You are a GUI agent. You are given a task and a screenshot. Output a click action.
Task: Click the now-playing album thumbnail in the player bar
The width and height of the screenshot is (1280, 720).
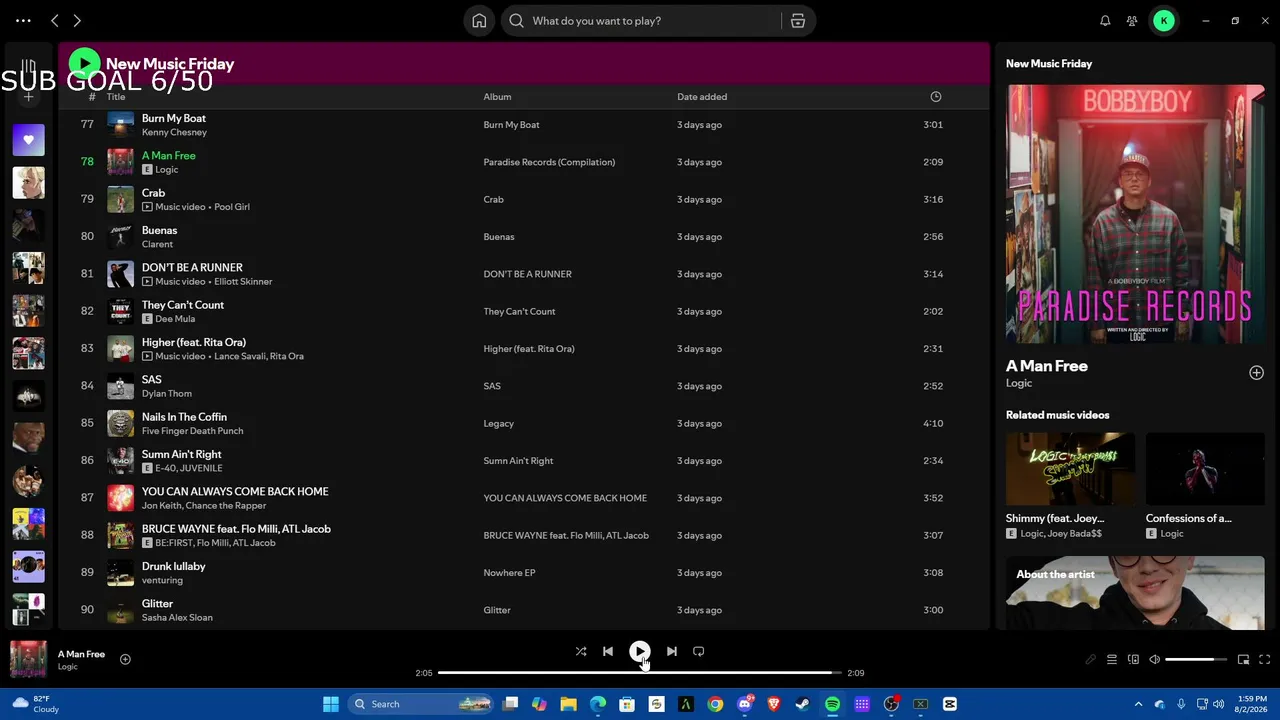[28, 660]
